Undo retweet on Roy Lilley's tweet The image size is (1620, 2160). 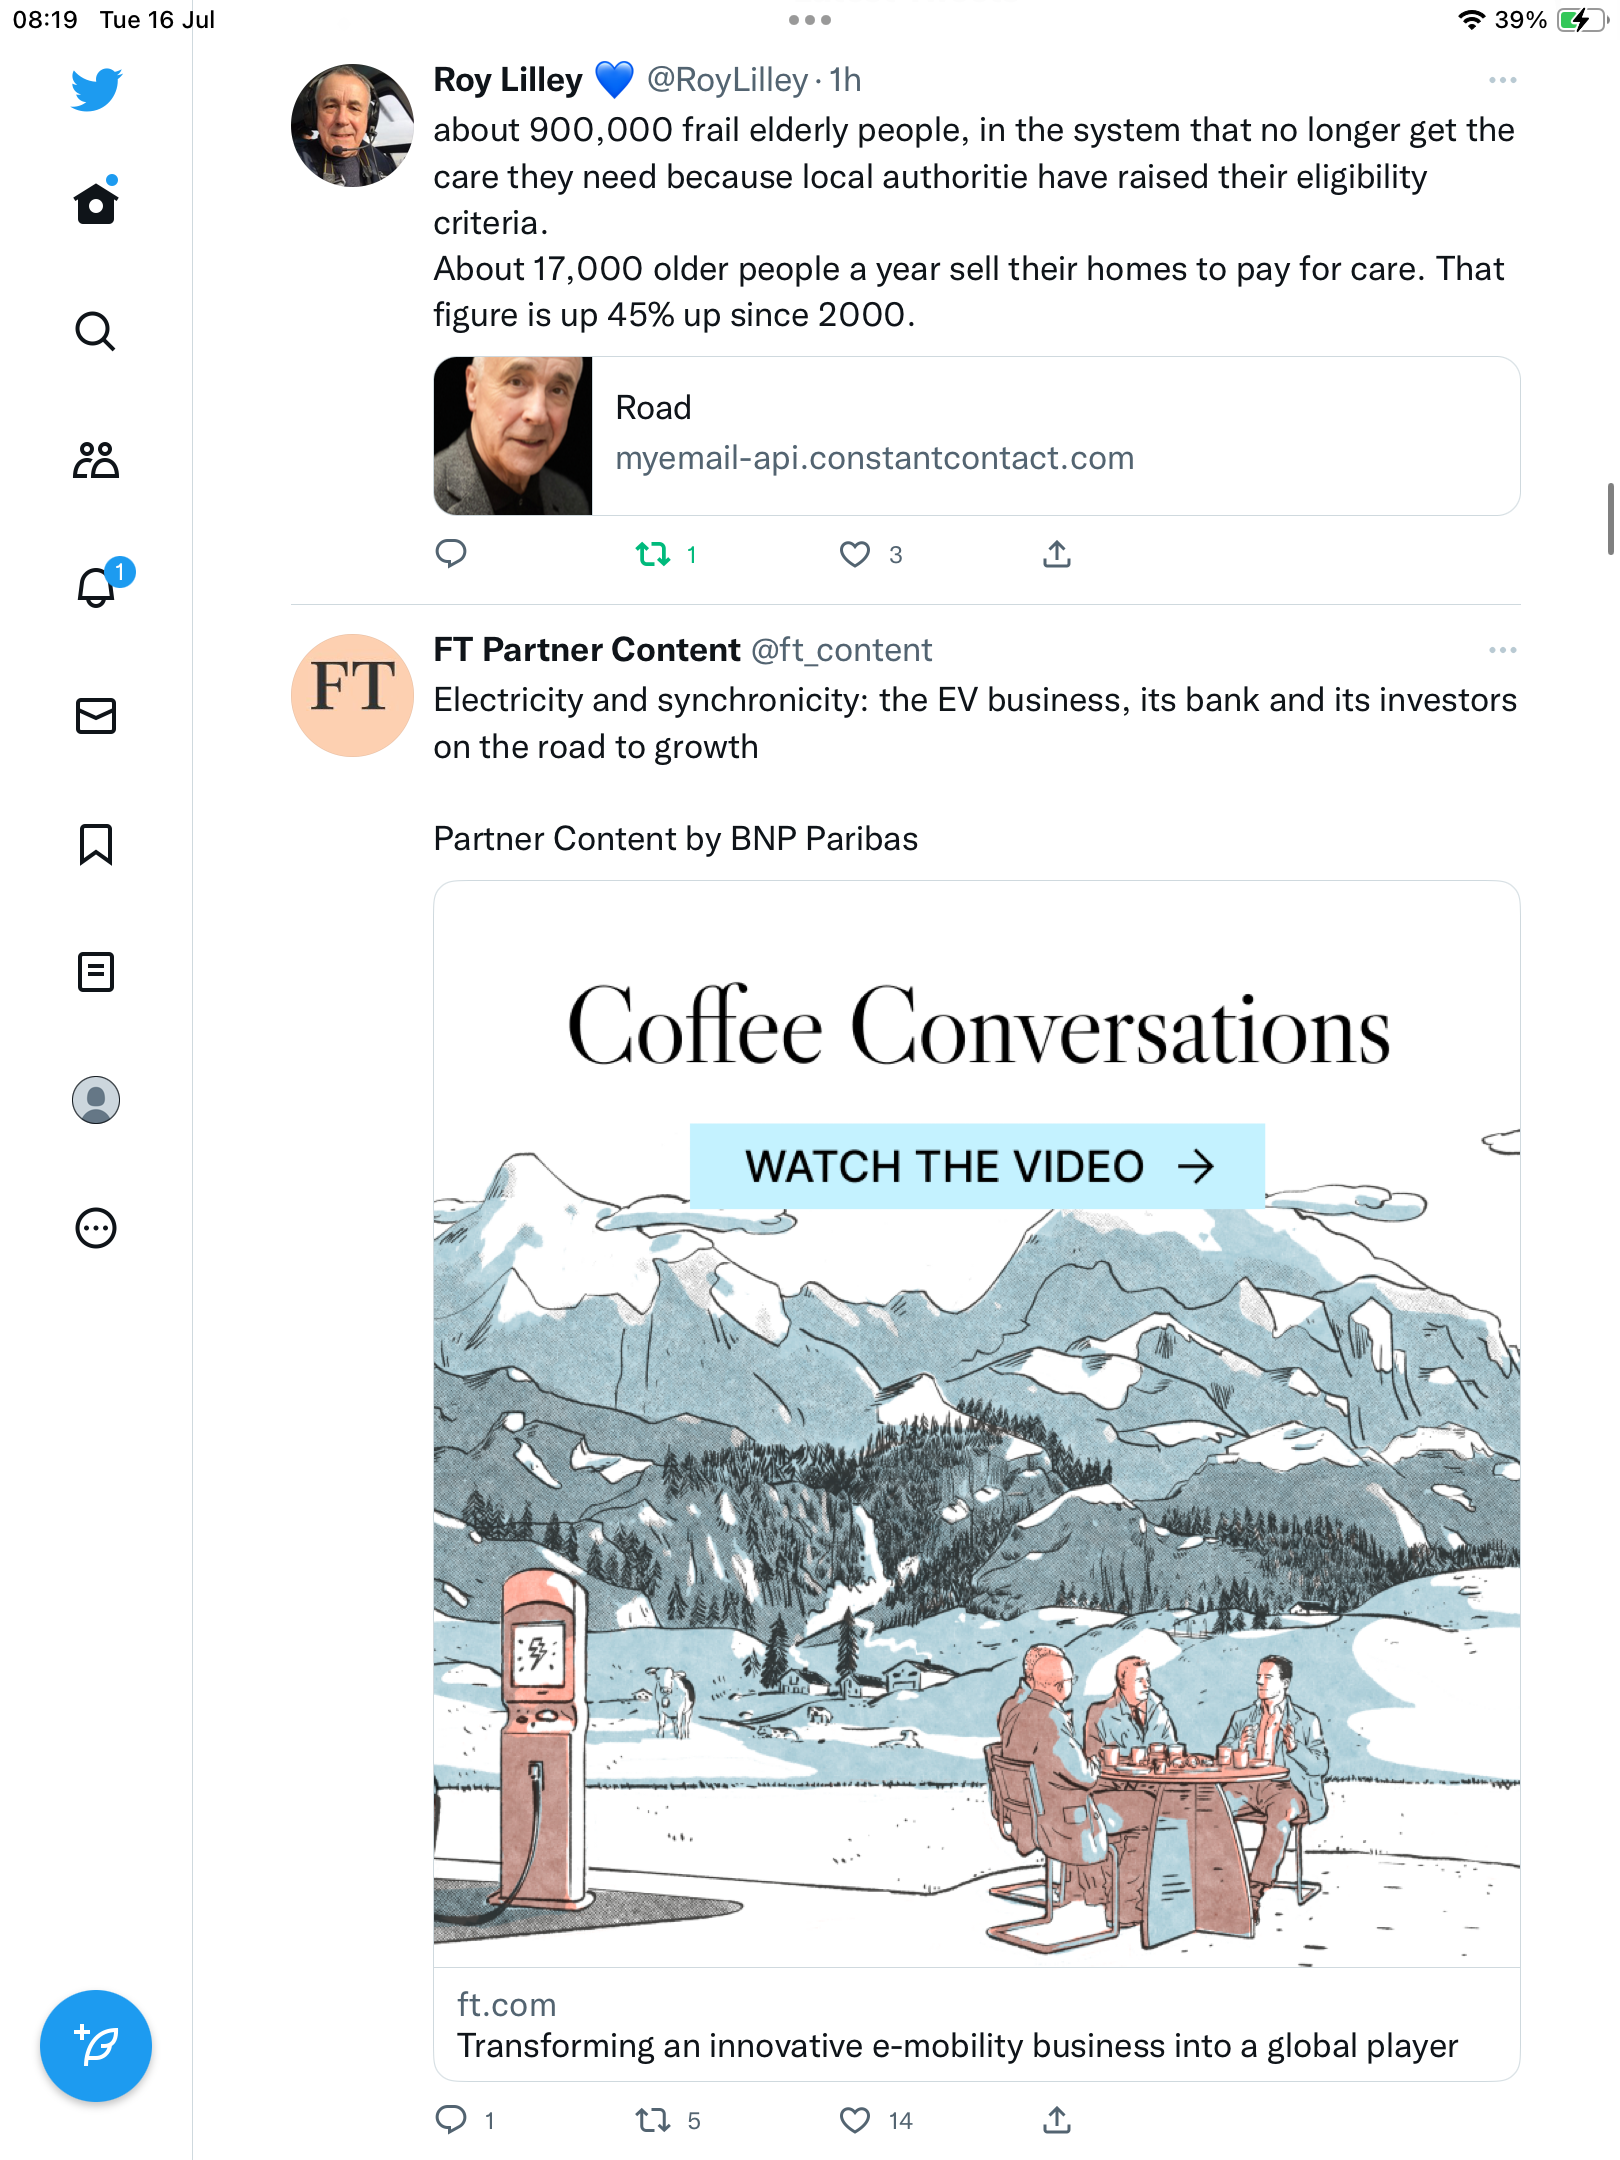click(653, 554)
